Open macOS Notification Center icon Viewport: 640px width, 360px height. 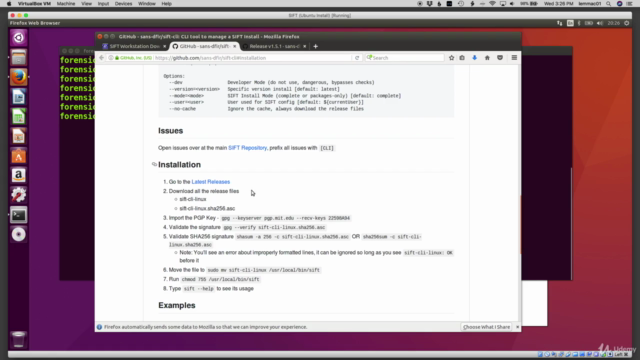click(x=630, y=4)
